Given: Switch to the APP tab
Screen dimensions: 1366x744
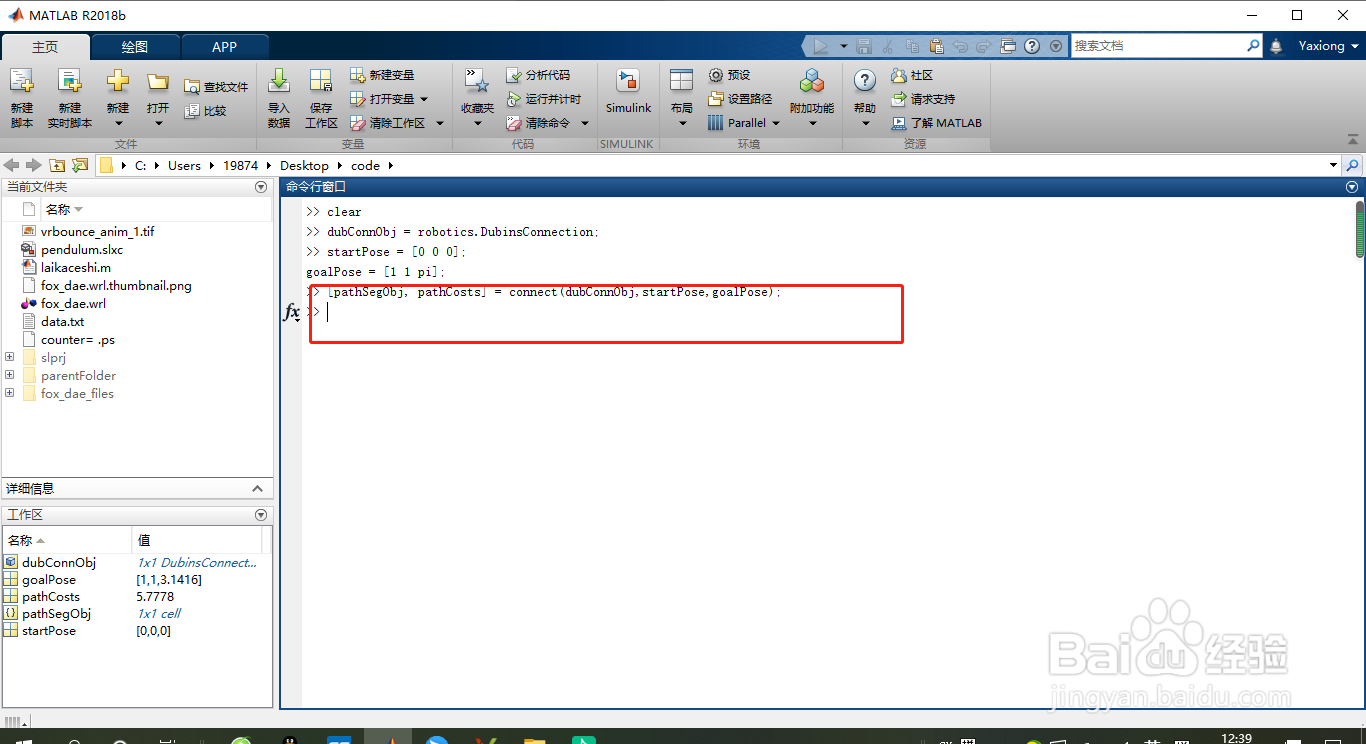Looking at the screenshot, I should pos(225,47).
